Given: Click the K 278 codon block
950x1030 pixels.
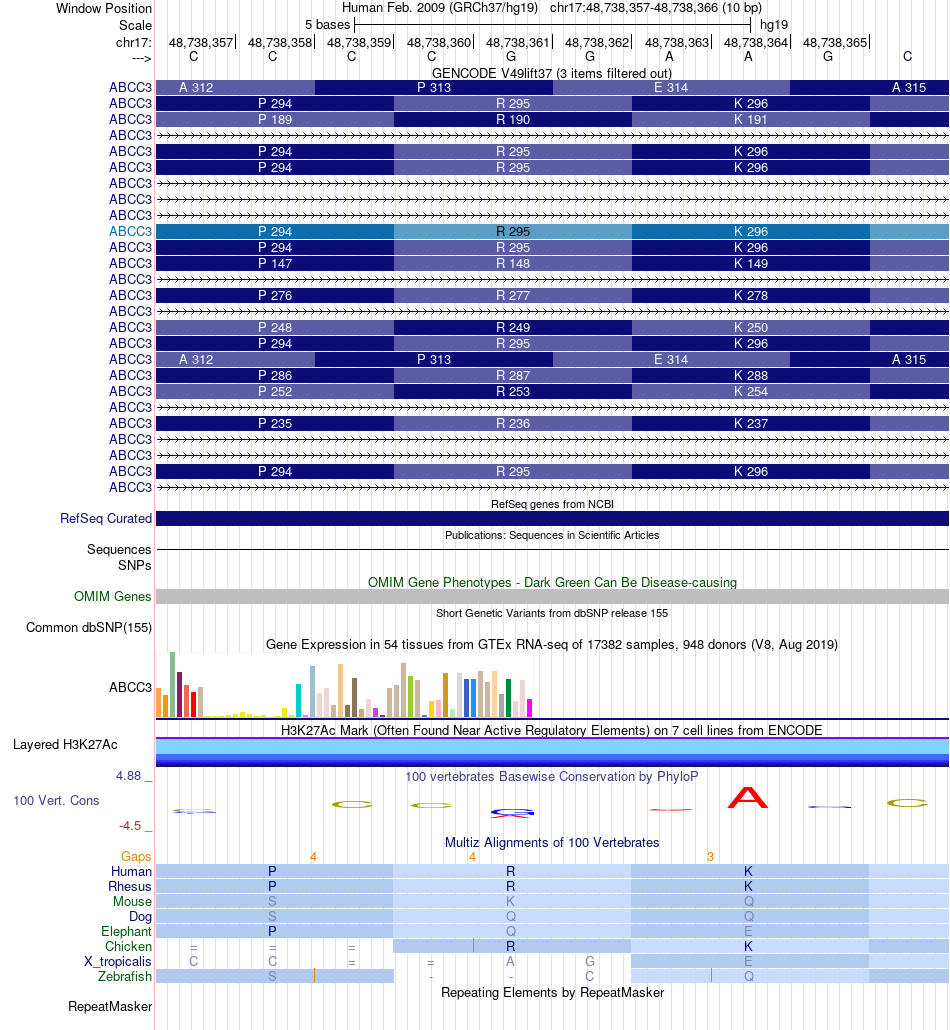Looking at the screenshot, I should (750, 296).
